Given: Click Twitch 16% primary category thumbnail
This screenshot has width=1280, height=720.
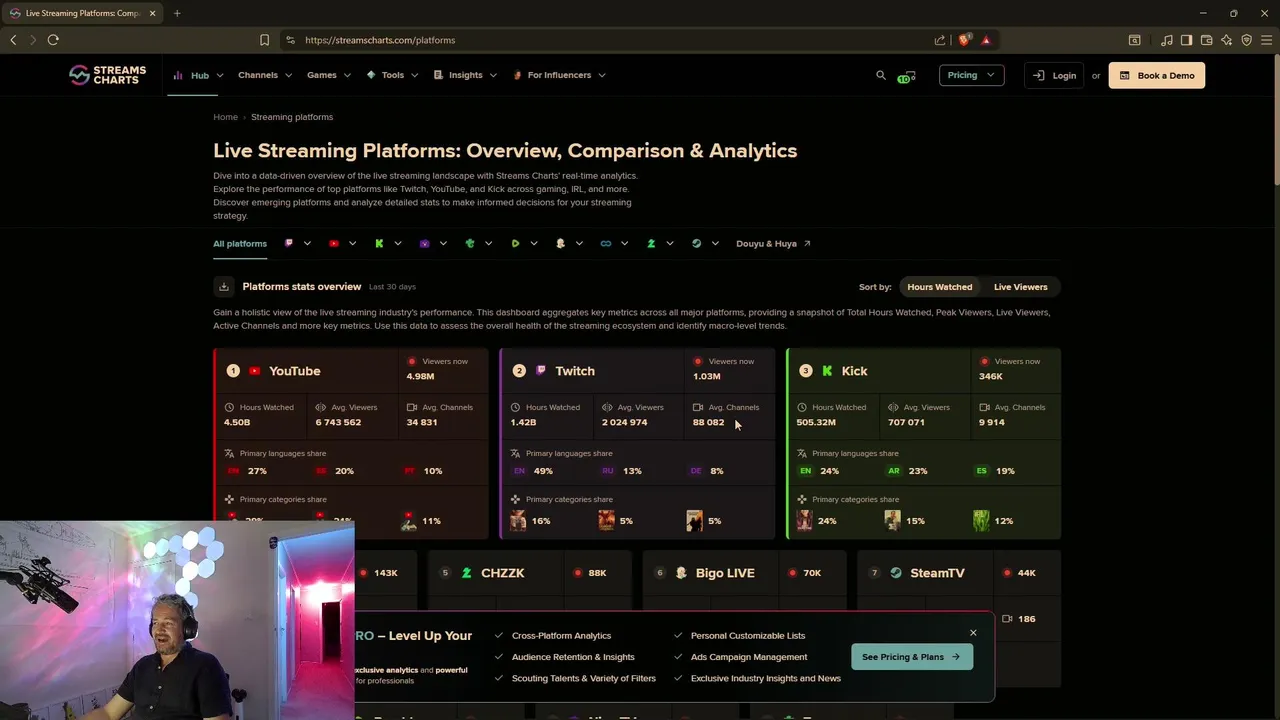Looking at the screenshot, I should 518,520.
